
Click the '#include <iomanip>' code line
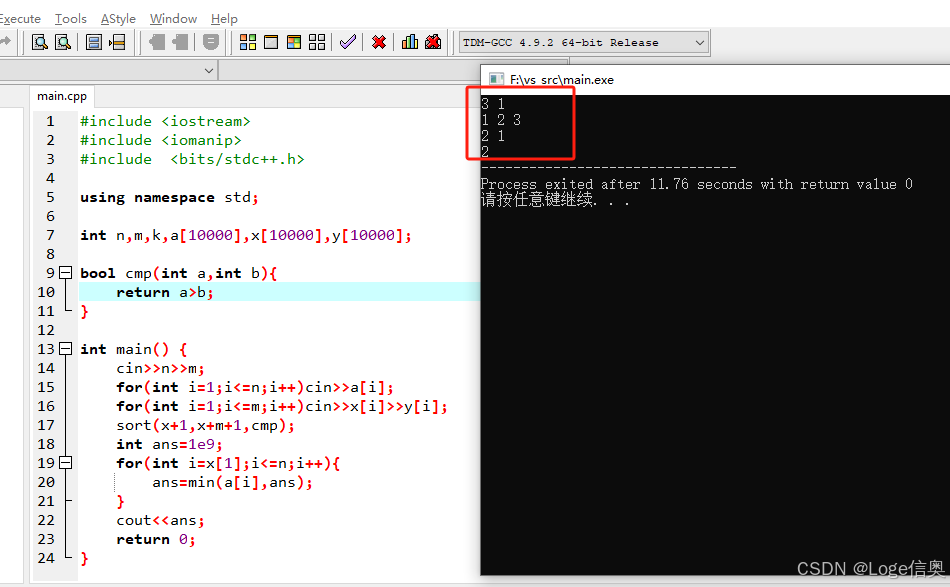point(161,140)
